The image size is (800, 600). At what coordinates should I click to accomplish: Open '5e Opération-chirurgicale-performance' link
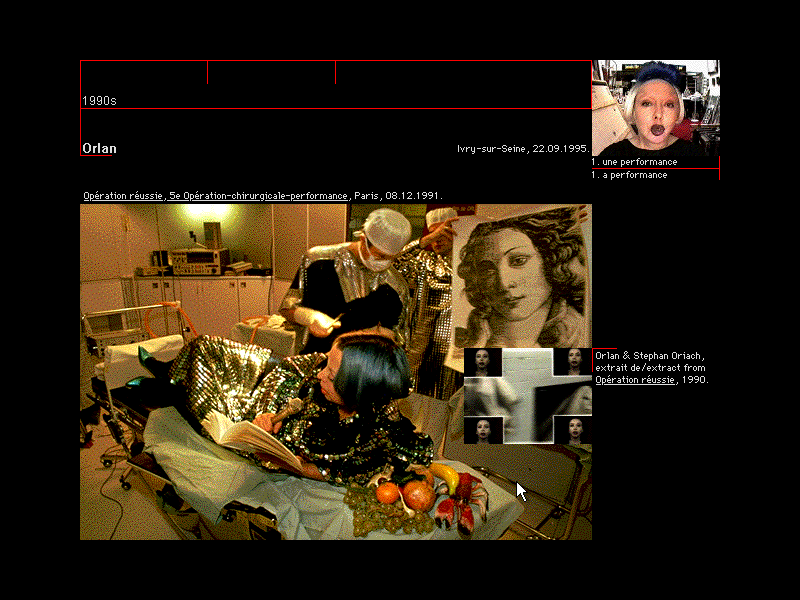[258, 196]
